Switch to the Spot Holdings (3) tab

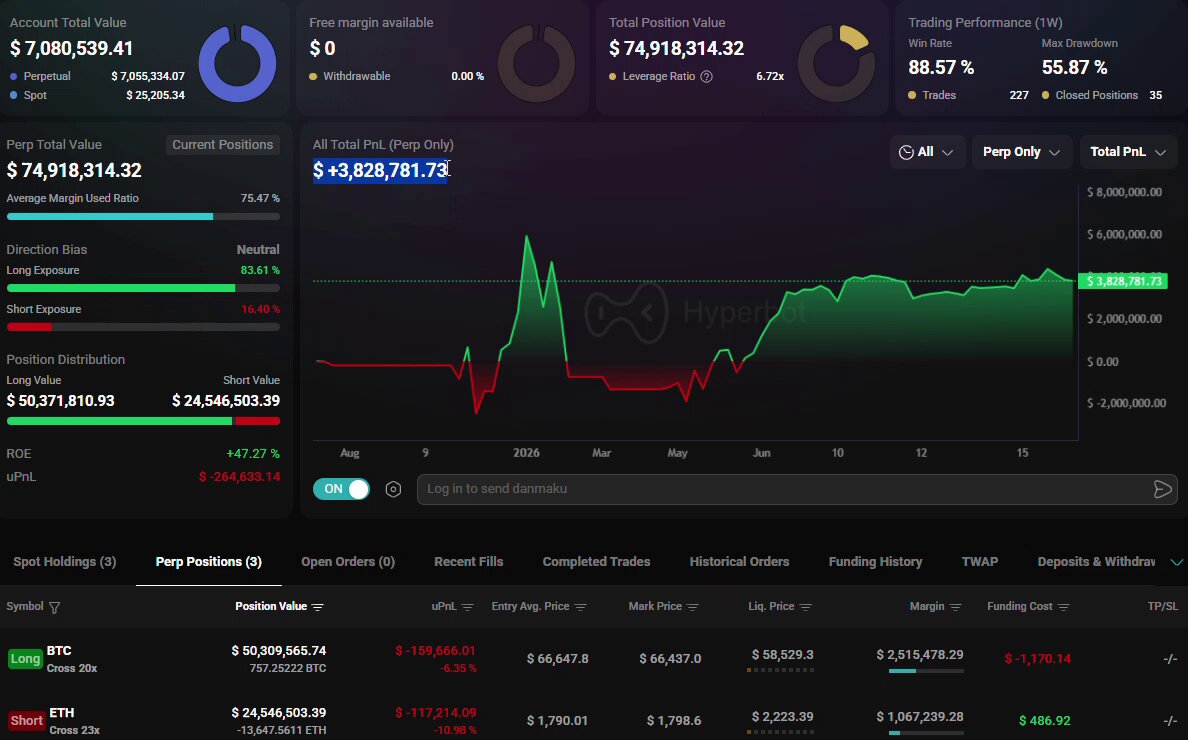(65, 562)
